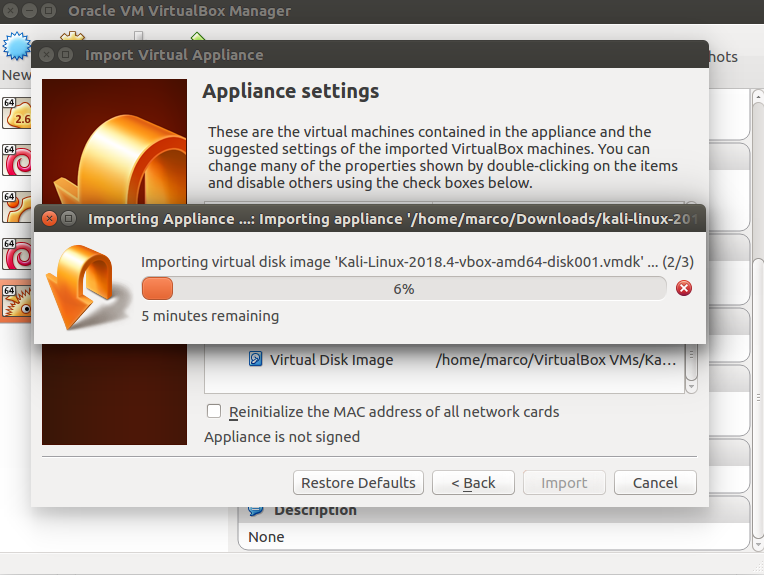
Task: Click the Restore Defaults button
Action: (x=358, y=482)
